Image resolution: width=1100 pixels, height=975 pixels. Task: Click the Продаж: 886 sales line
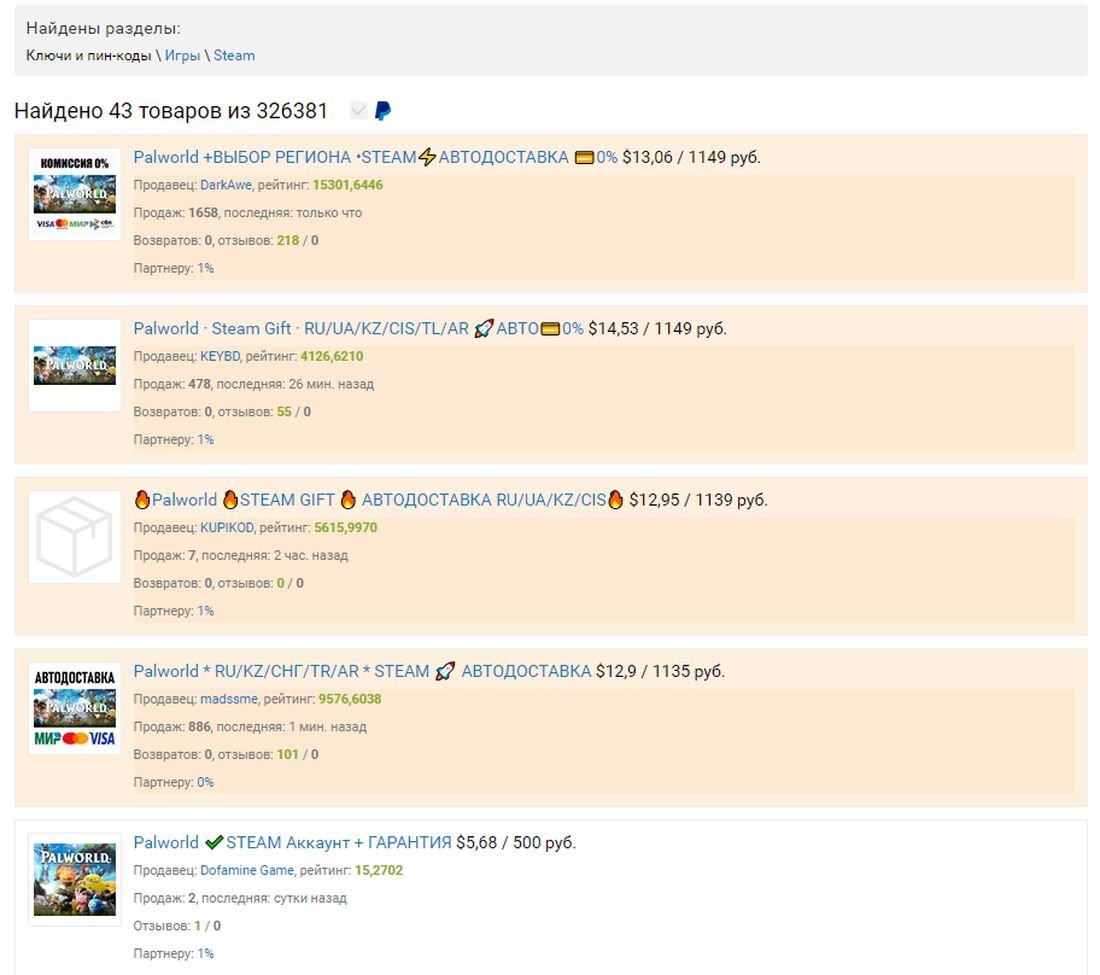pyautogui.click(x=250, y=727)
